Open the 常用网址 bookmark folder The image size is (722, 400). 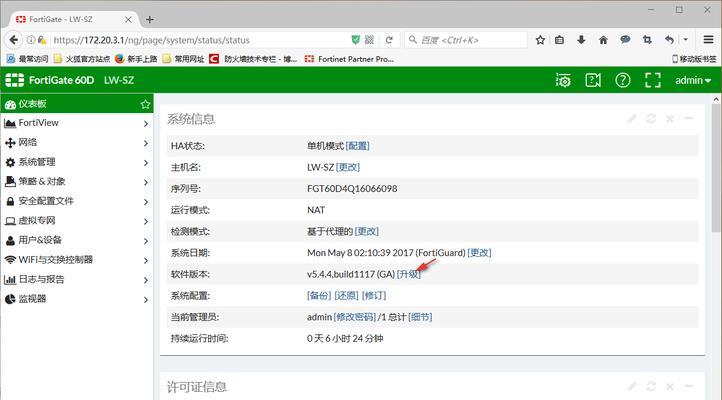coord(183,59)
